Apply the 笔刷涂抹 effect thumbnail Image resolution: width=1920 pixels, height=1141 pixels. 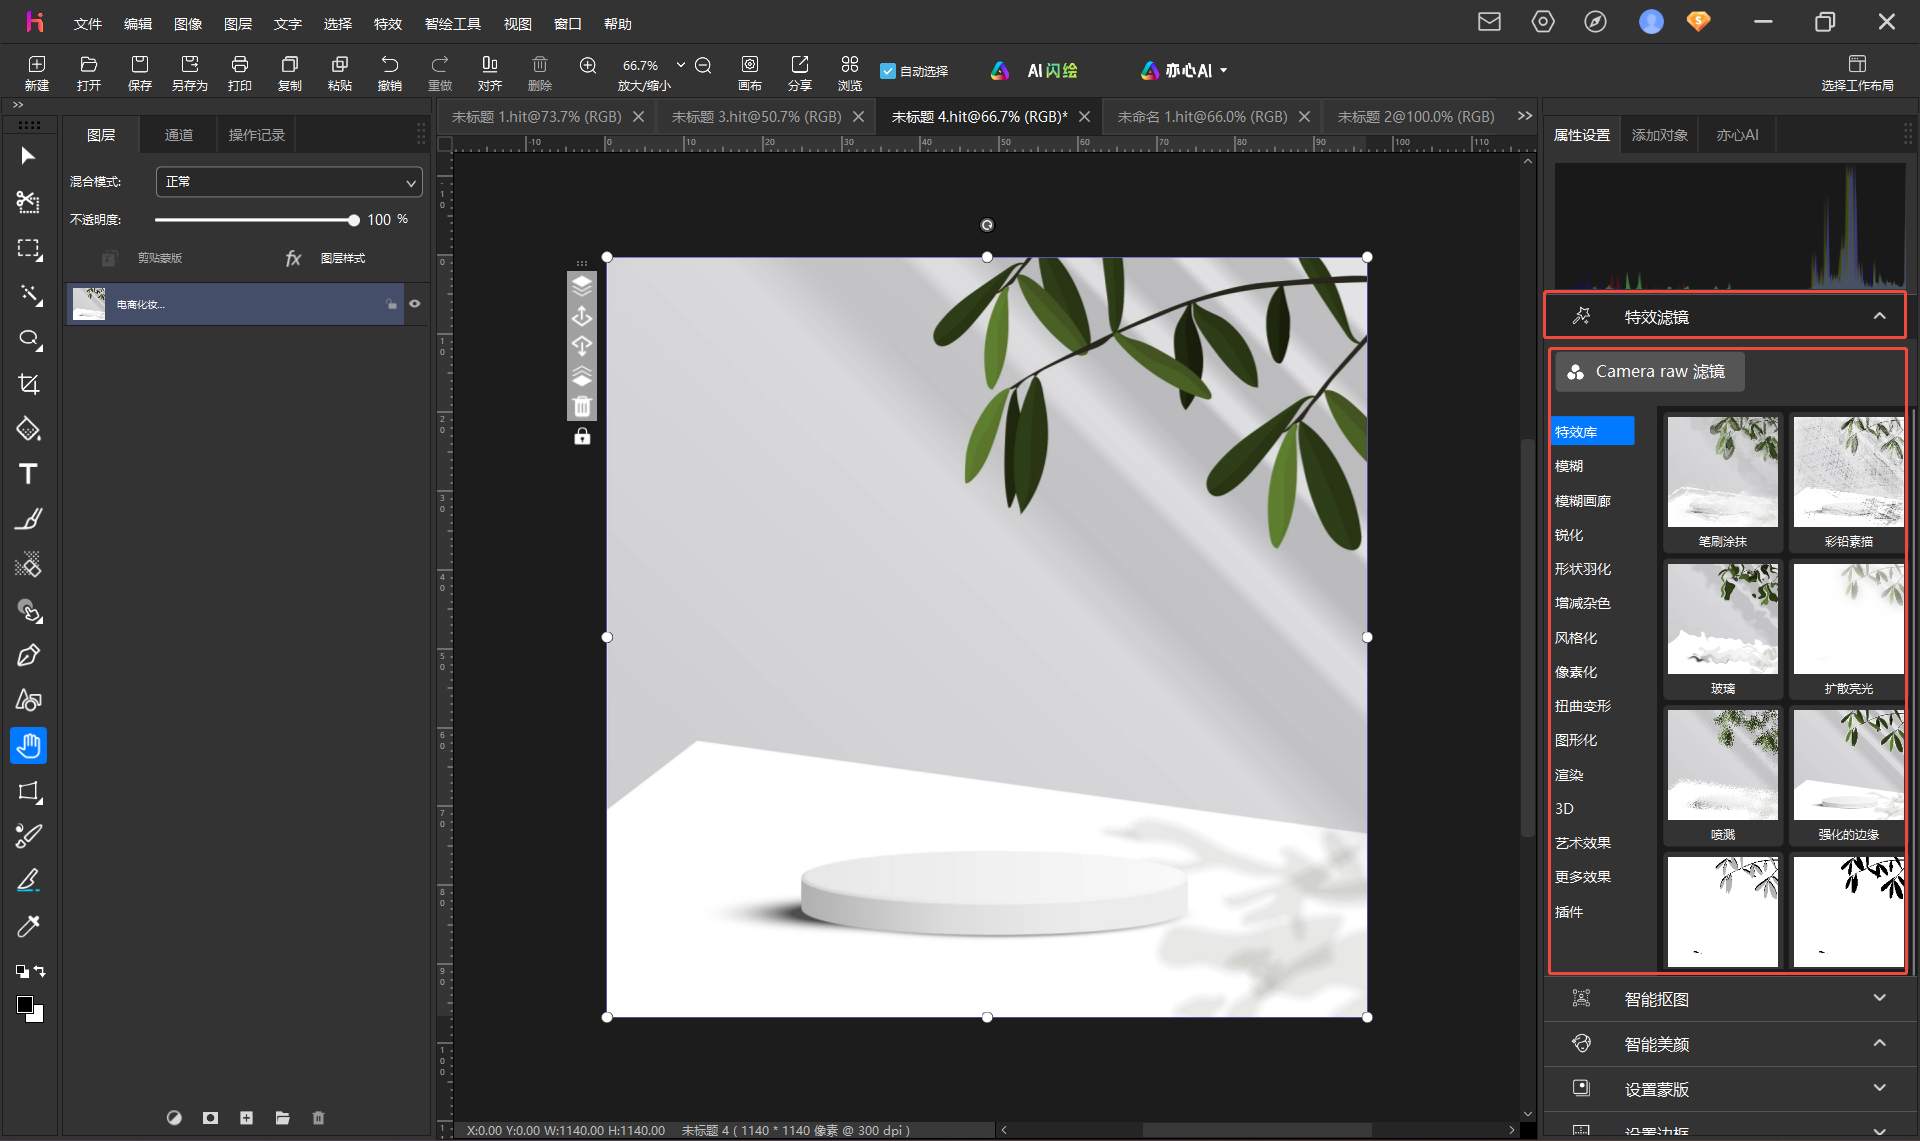(x=1722, y=482)
